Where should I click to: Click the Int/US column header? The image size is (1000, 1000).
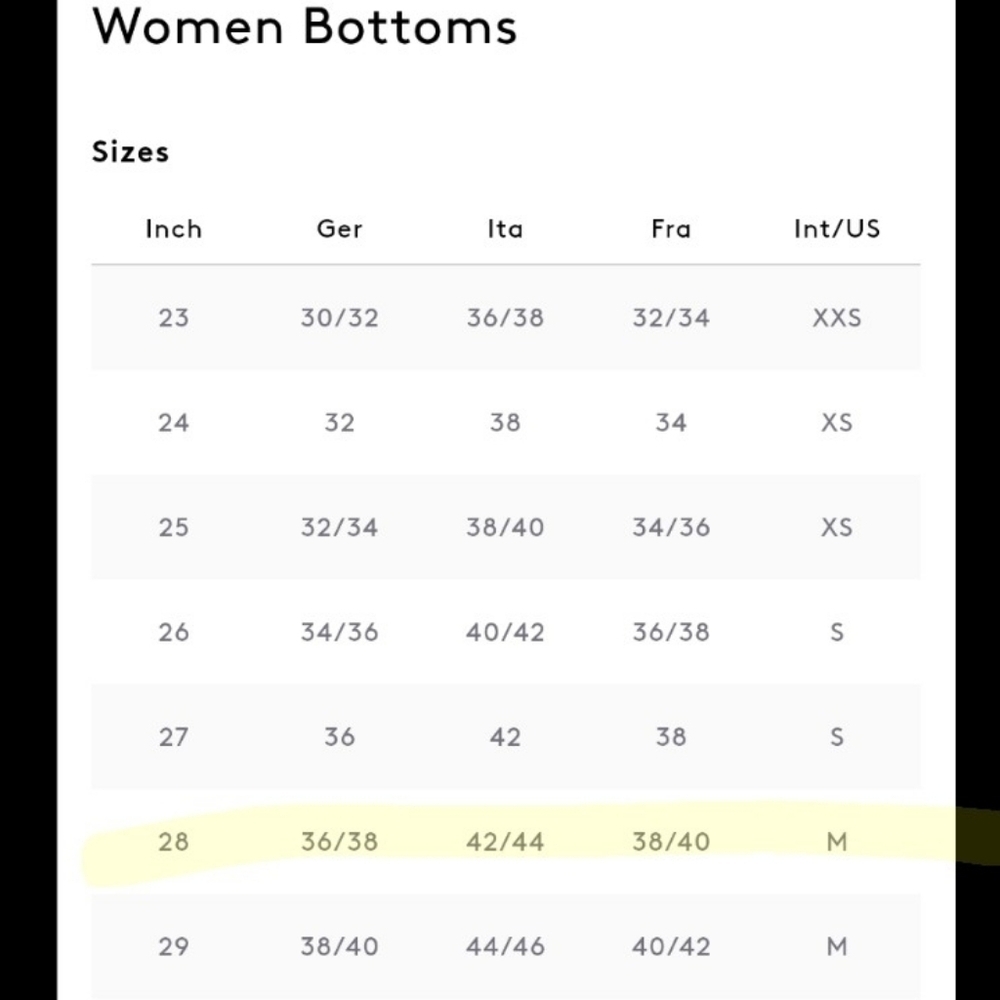point(837,229)
